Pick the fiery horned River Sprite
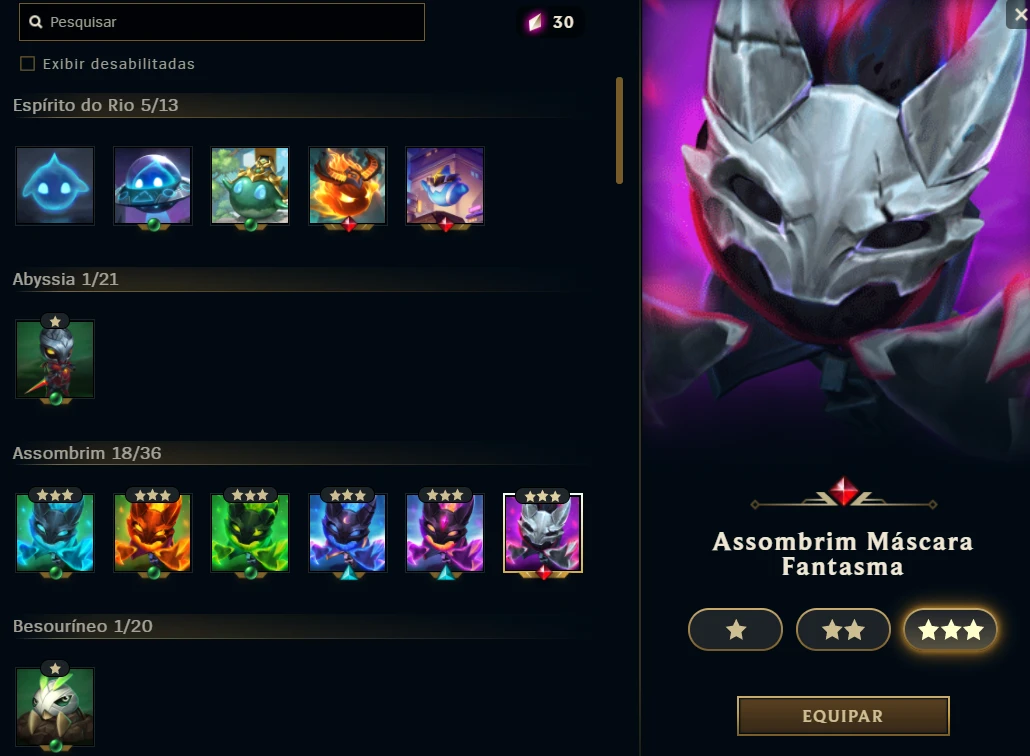Viewport: 1030px width, 756px height. coord(347,186)
